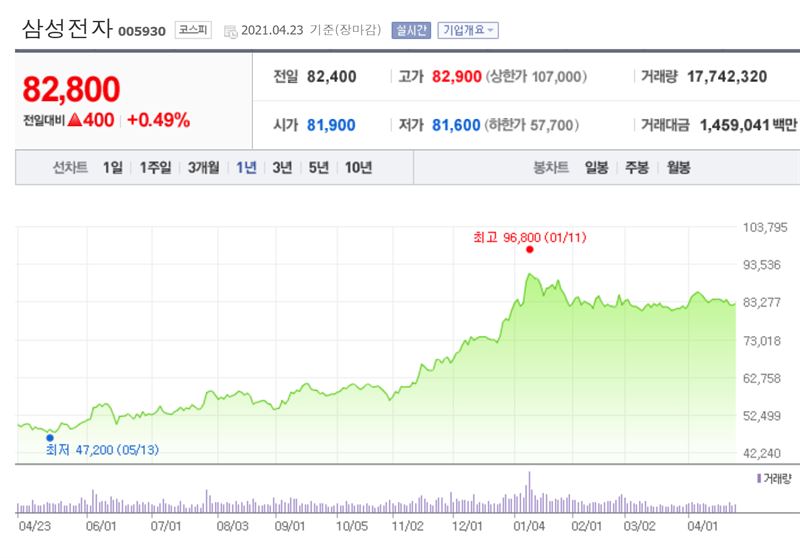Viewport: 800px width, 558px height.
Task: Open the 기업개요 dropdown
Action: 467,30
